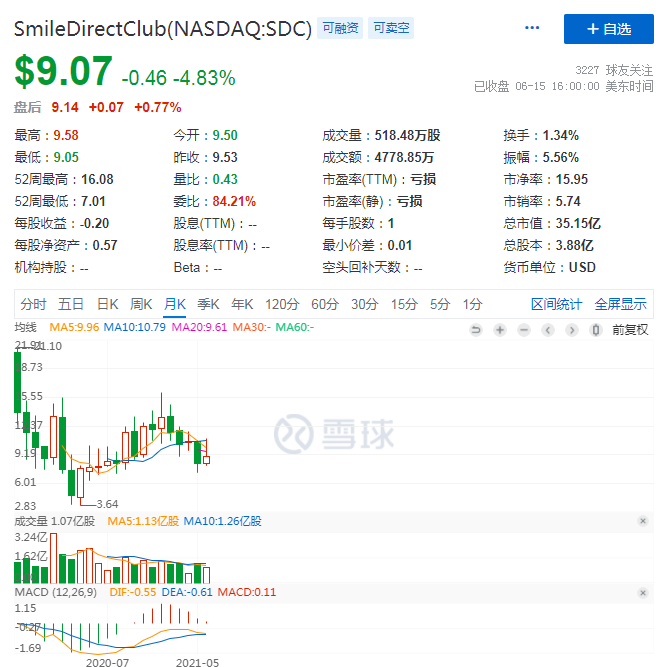Click the SmileDirectClub(NASDAQ:SDC) title
The width and height of the screenshot is (664, 667).
tap(163, 29)
